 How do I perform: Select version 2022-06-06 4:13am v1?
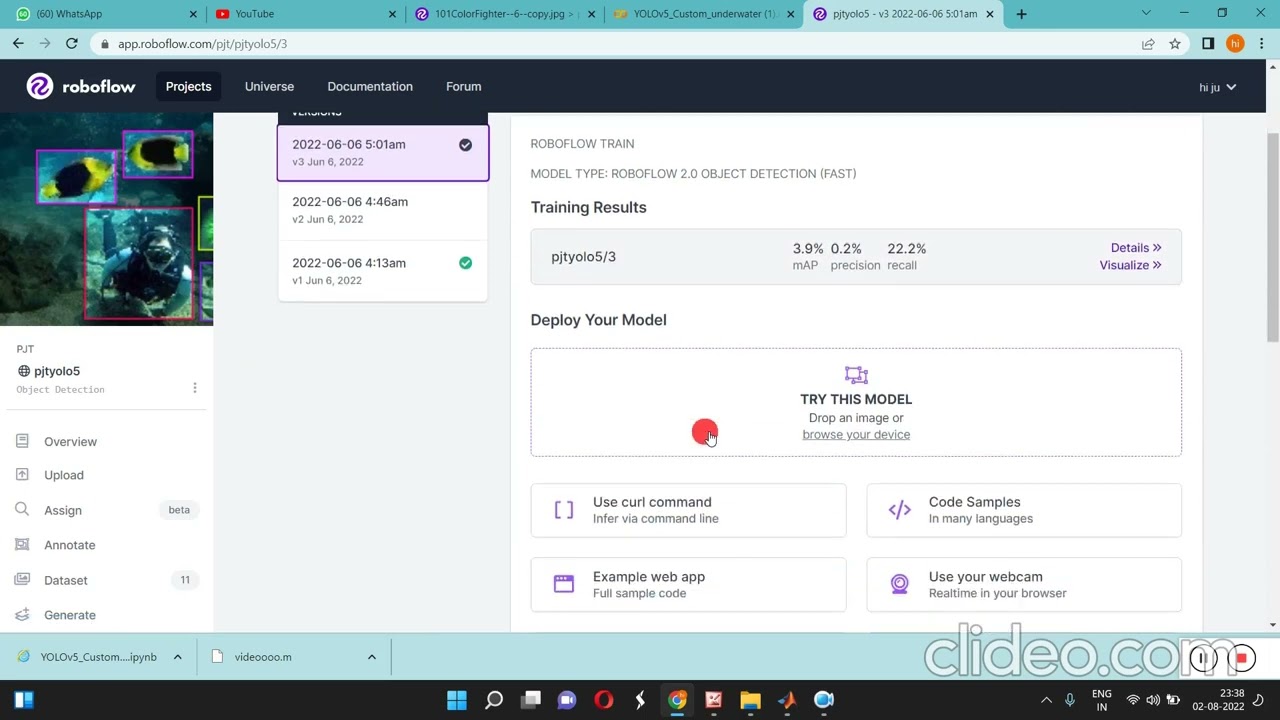pos(383,271)
